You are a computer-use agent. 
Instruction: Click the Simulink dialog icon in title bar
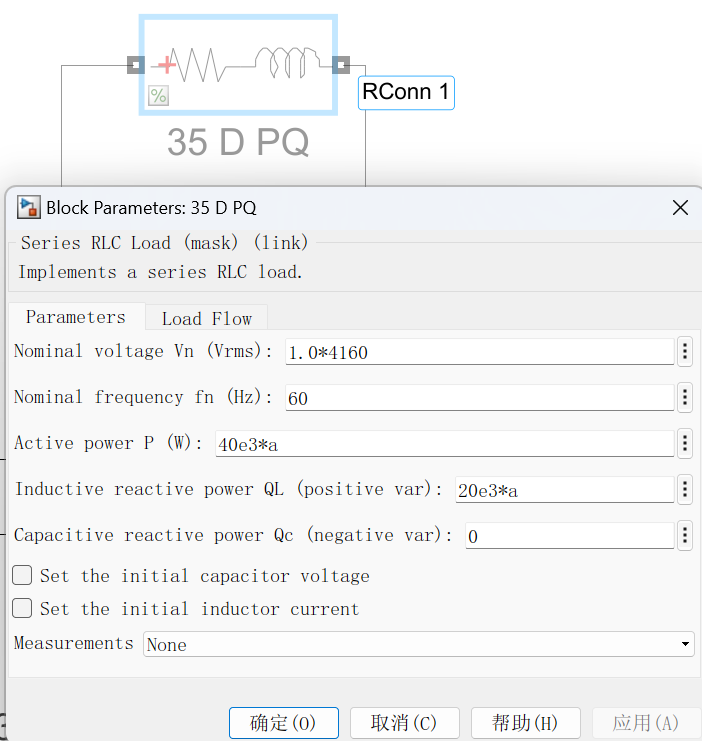tap(28, 207)
